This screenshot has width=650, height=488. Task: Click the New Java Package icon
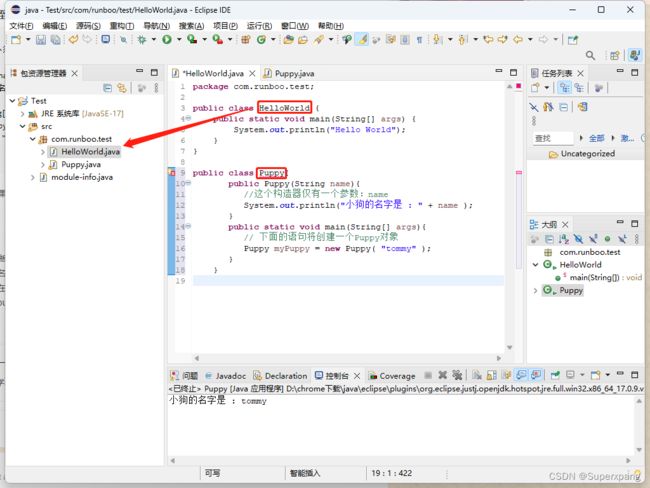246,40
